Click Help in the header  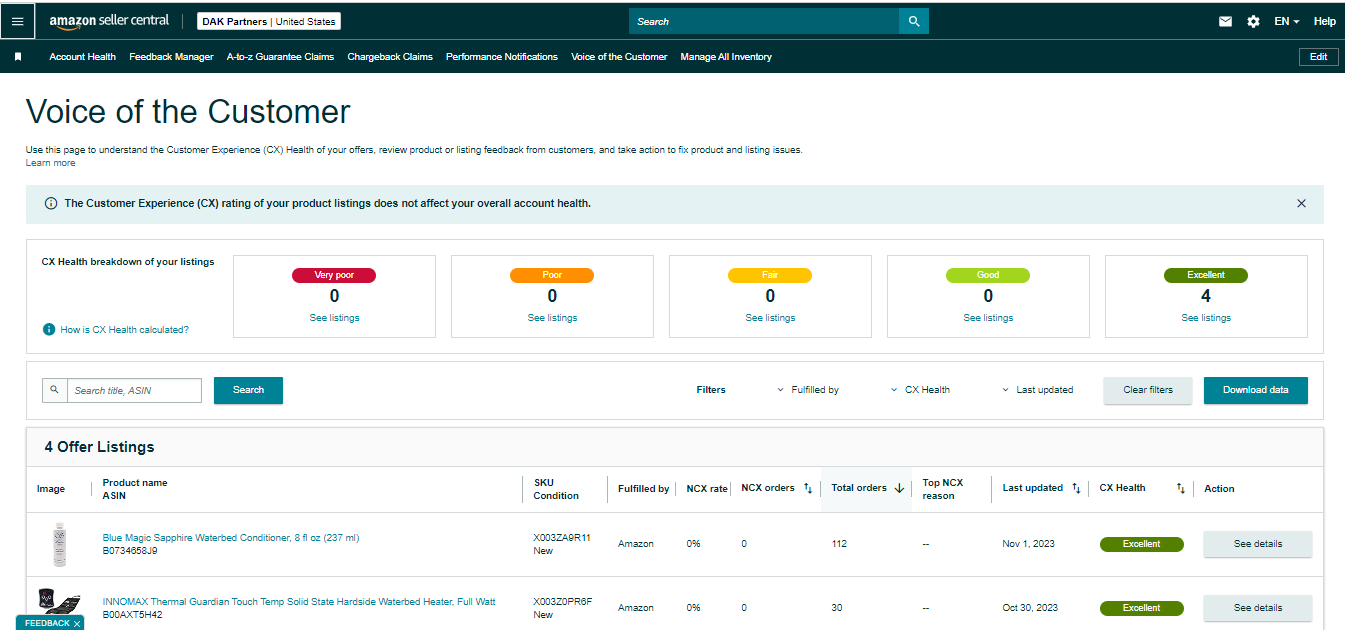[1324, 21]
